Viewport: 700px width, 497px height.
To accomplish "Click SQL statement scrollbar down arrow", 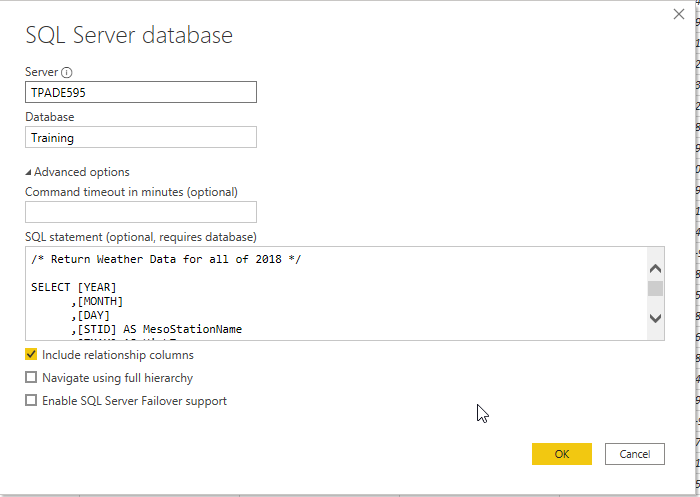I will [x=655, y=318].
